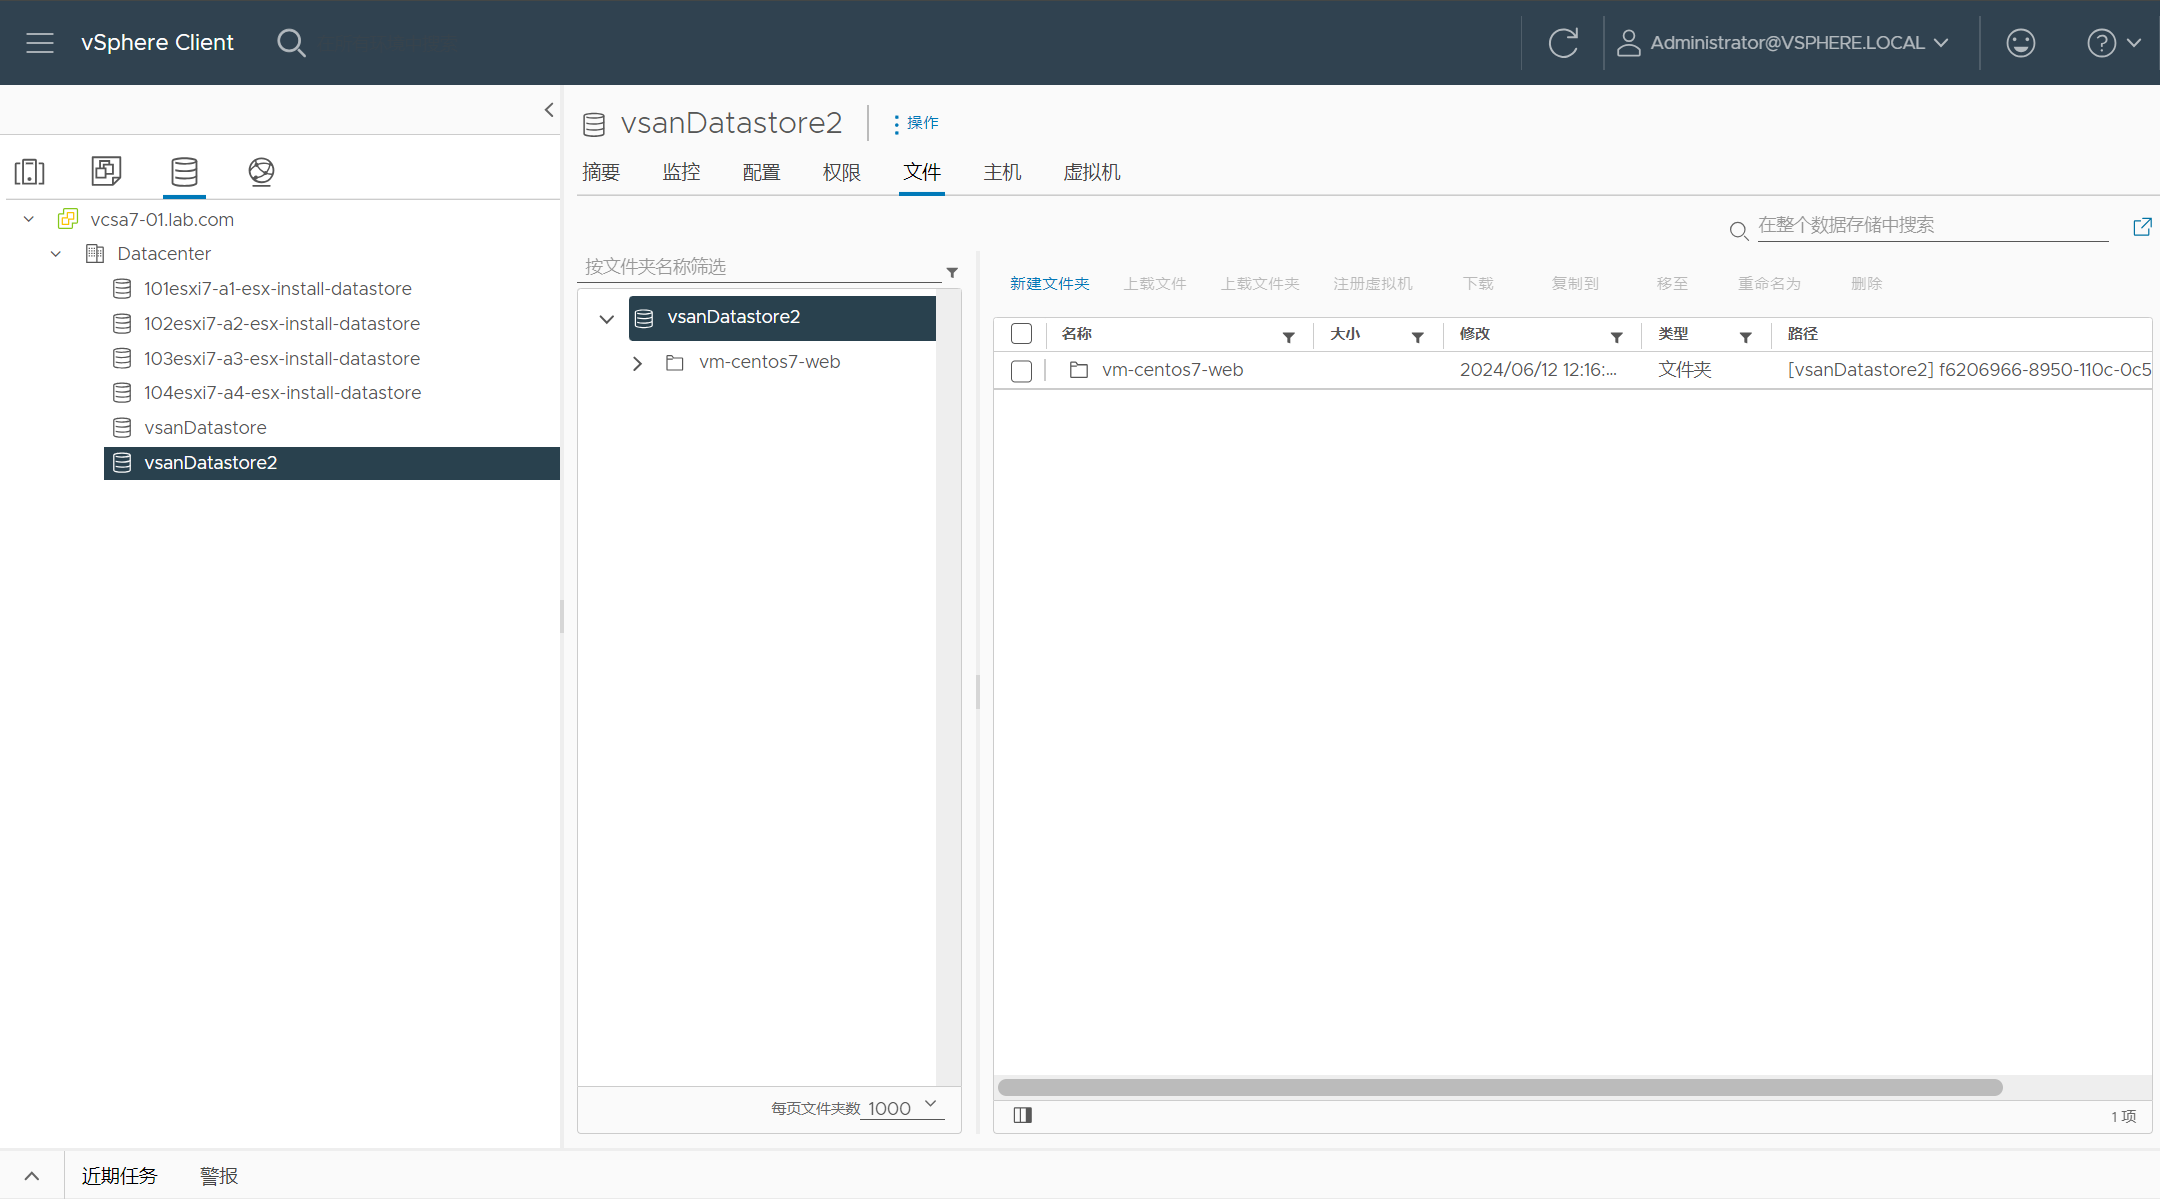Screen dimensions: 2160x1199
Task: Switch to Hosts and Clusters inventory view
Action: pos(30,171)
